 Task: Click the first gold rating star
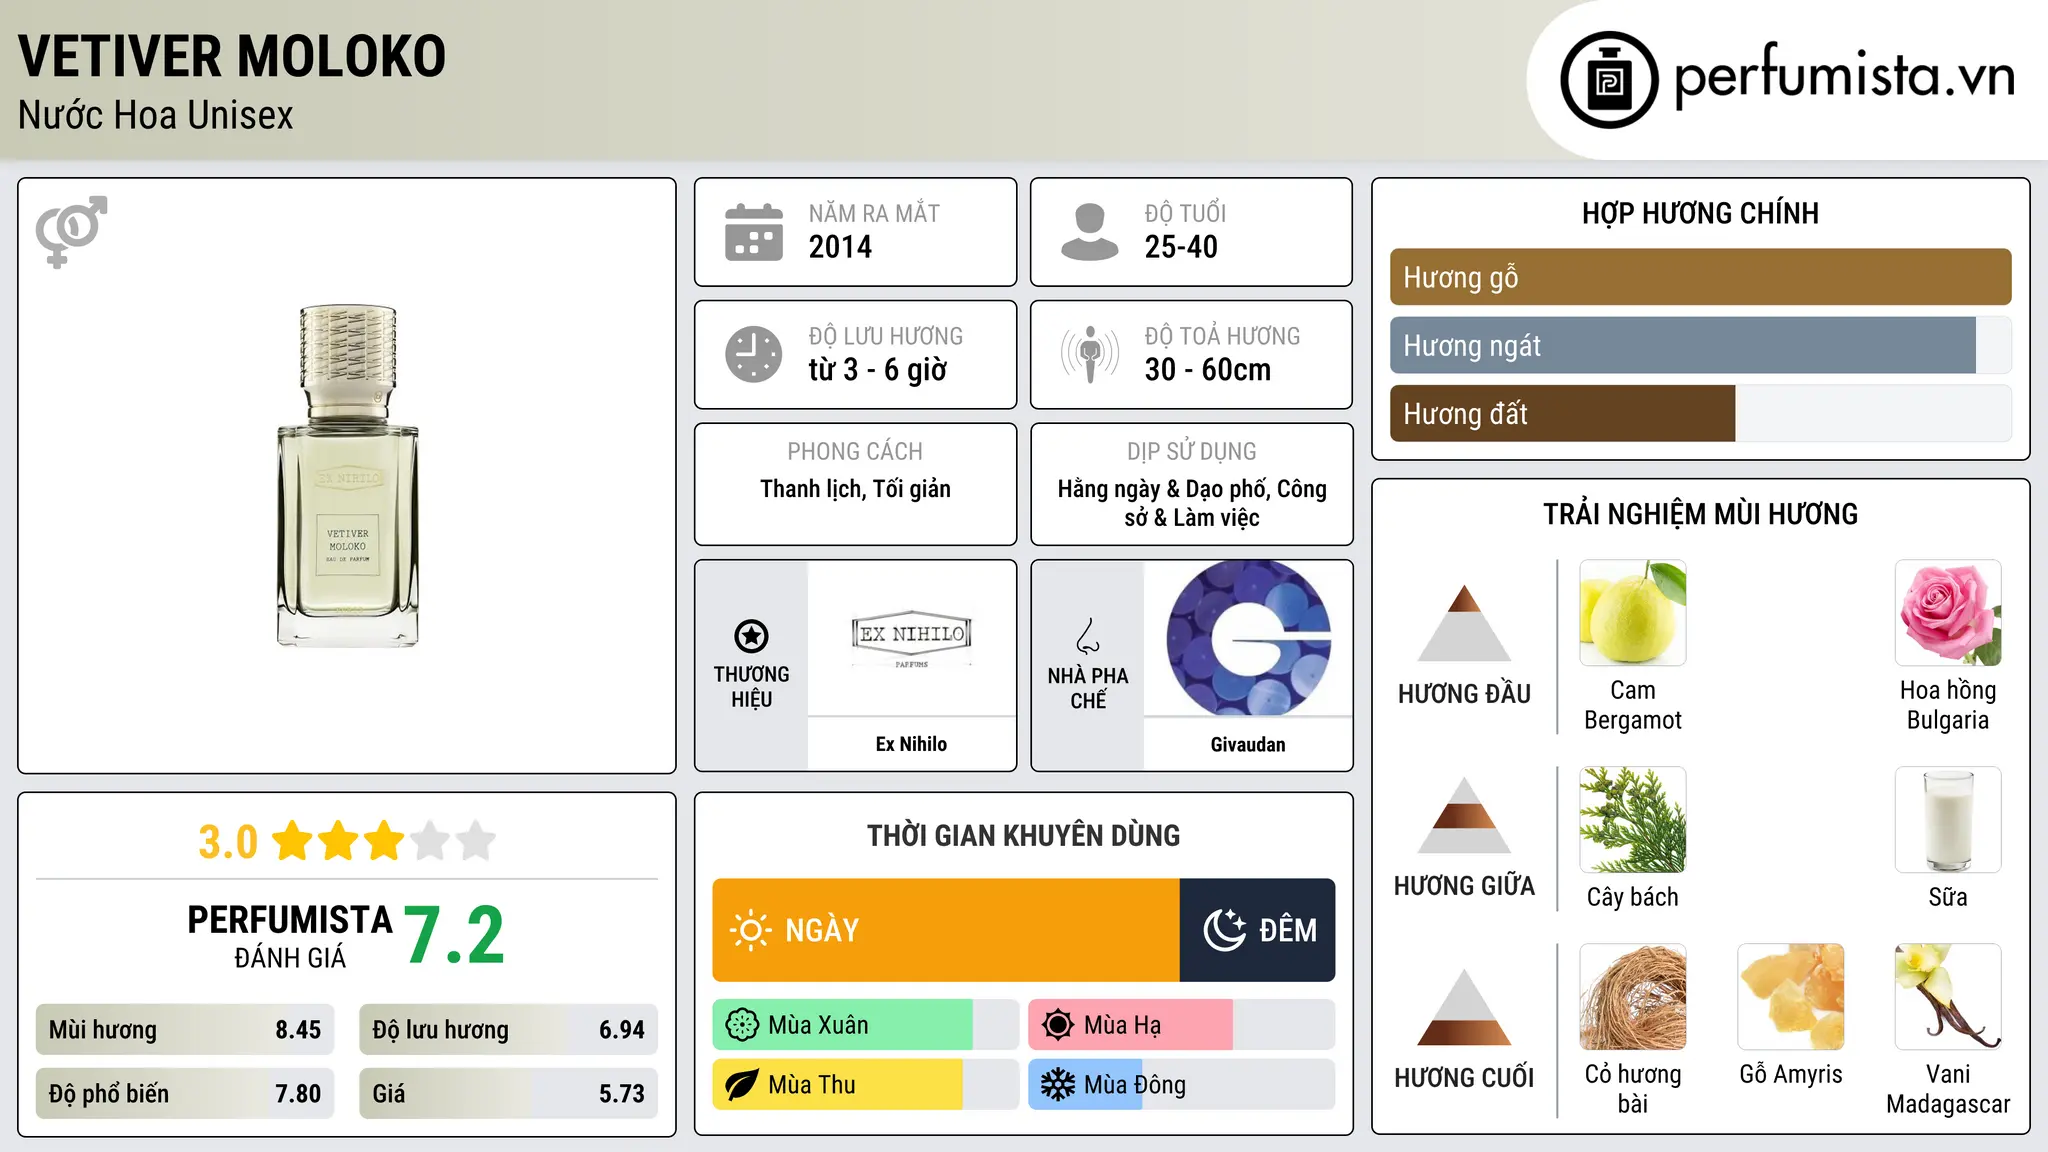coord(293,841)
